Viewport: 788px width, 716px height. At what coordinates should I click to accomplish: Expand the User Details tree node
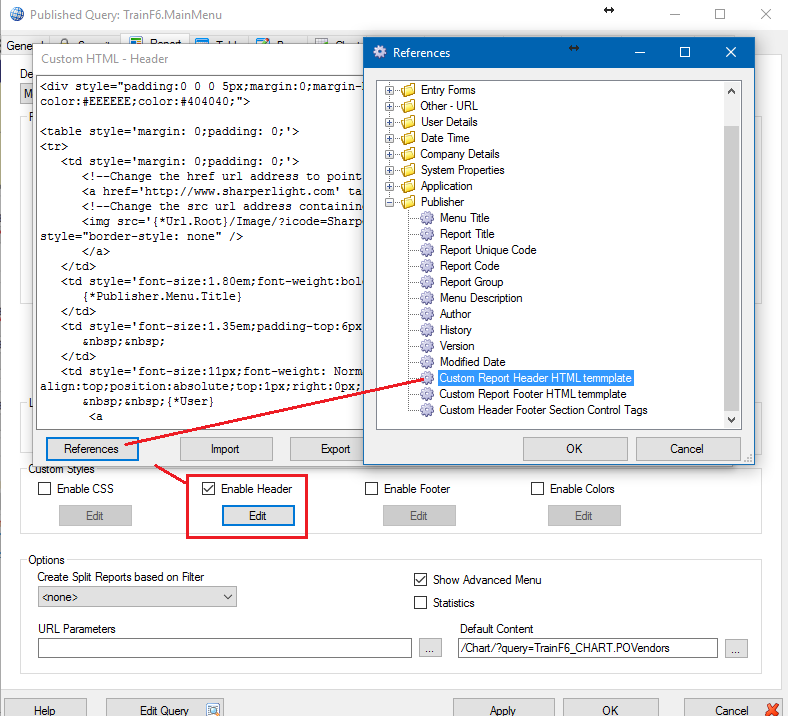[x=389, y=123]
